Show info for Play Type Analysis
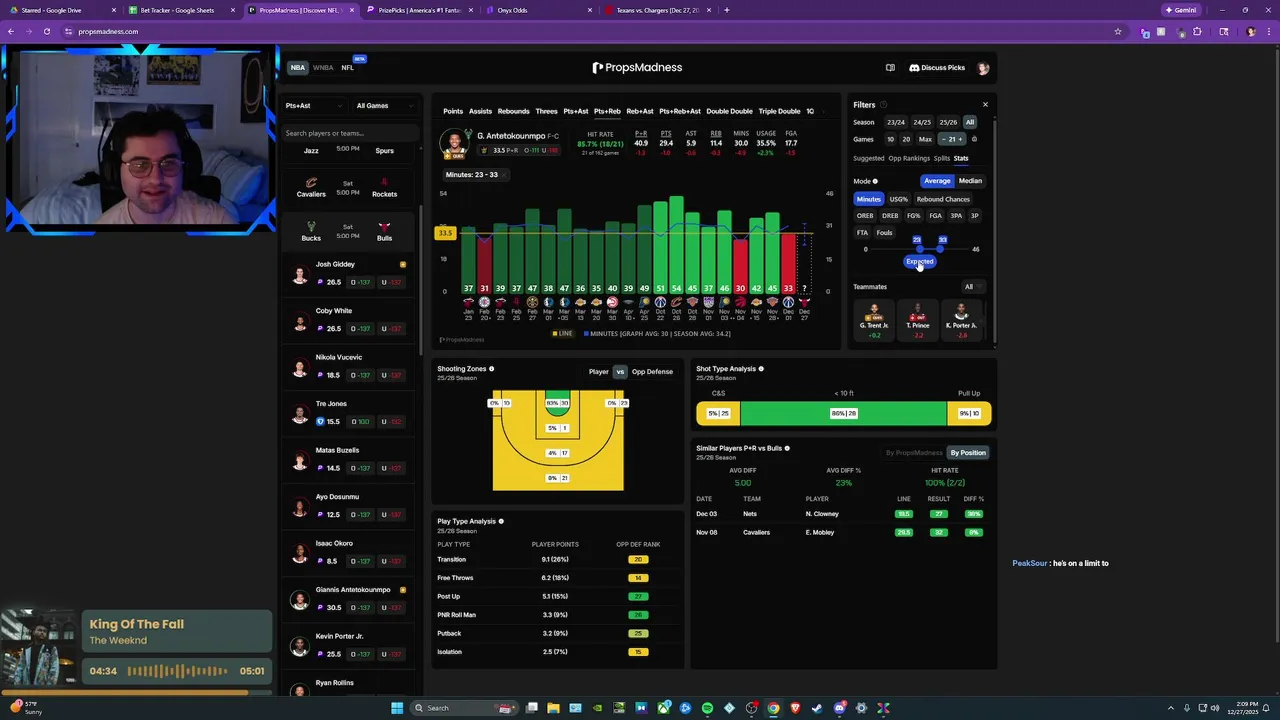1280x720 pixels. (501, 521)
